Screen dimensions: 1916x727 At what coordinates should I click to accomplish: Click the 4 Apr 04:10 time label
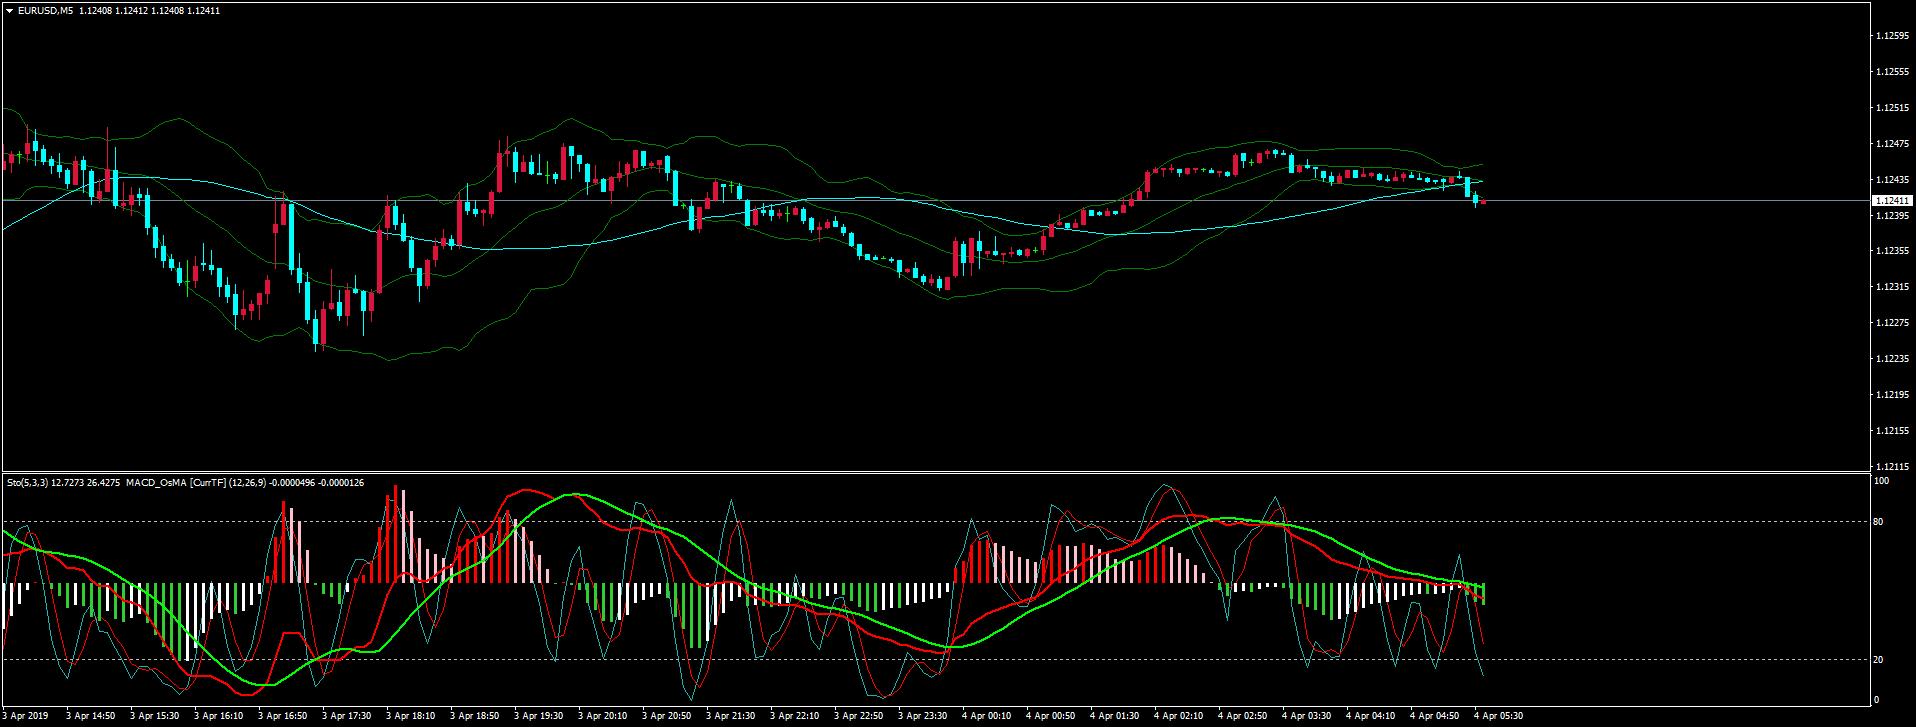[x=1370, y=716]
